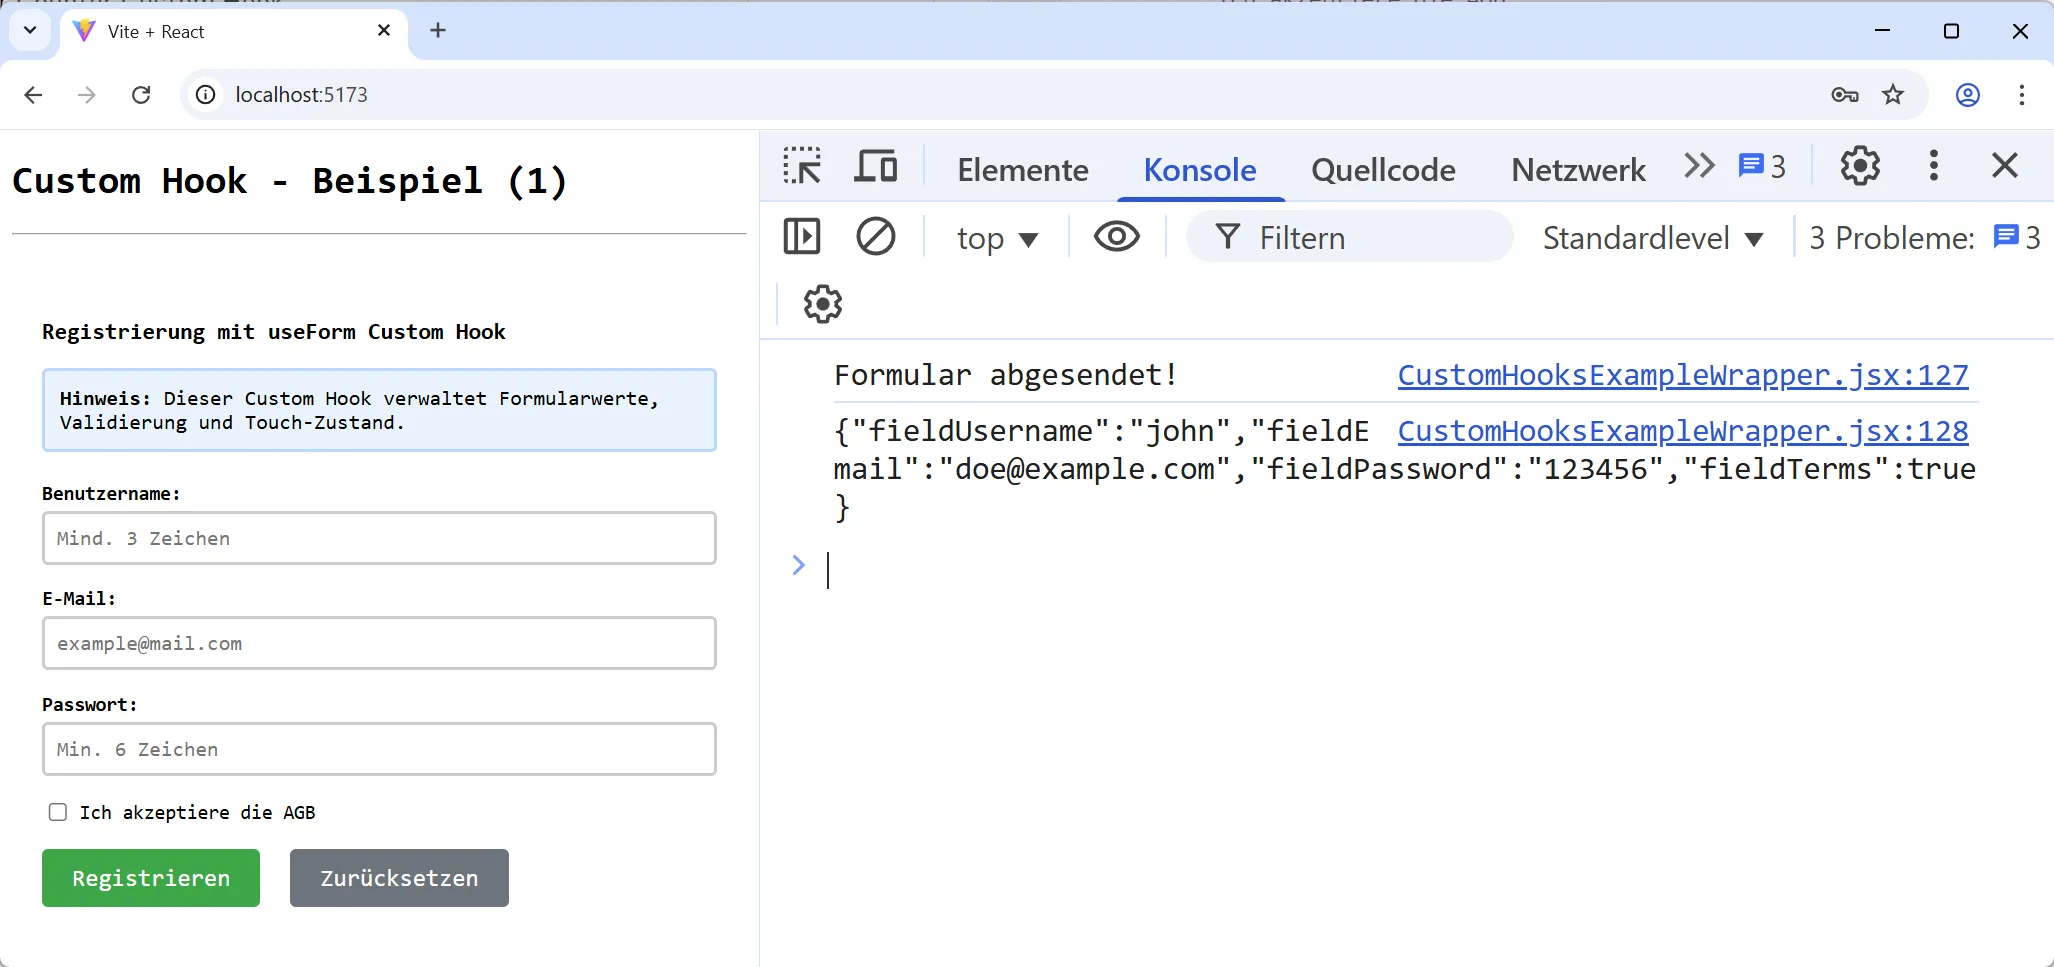Screen dimensions: 2054x967
Task: Open the "top" frame context dropdown
Action: (x=998, y=238)
